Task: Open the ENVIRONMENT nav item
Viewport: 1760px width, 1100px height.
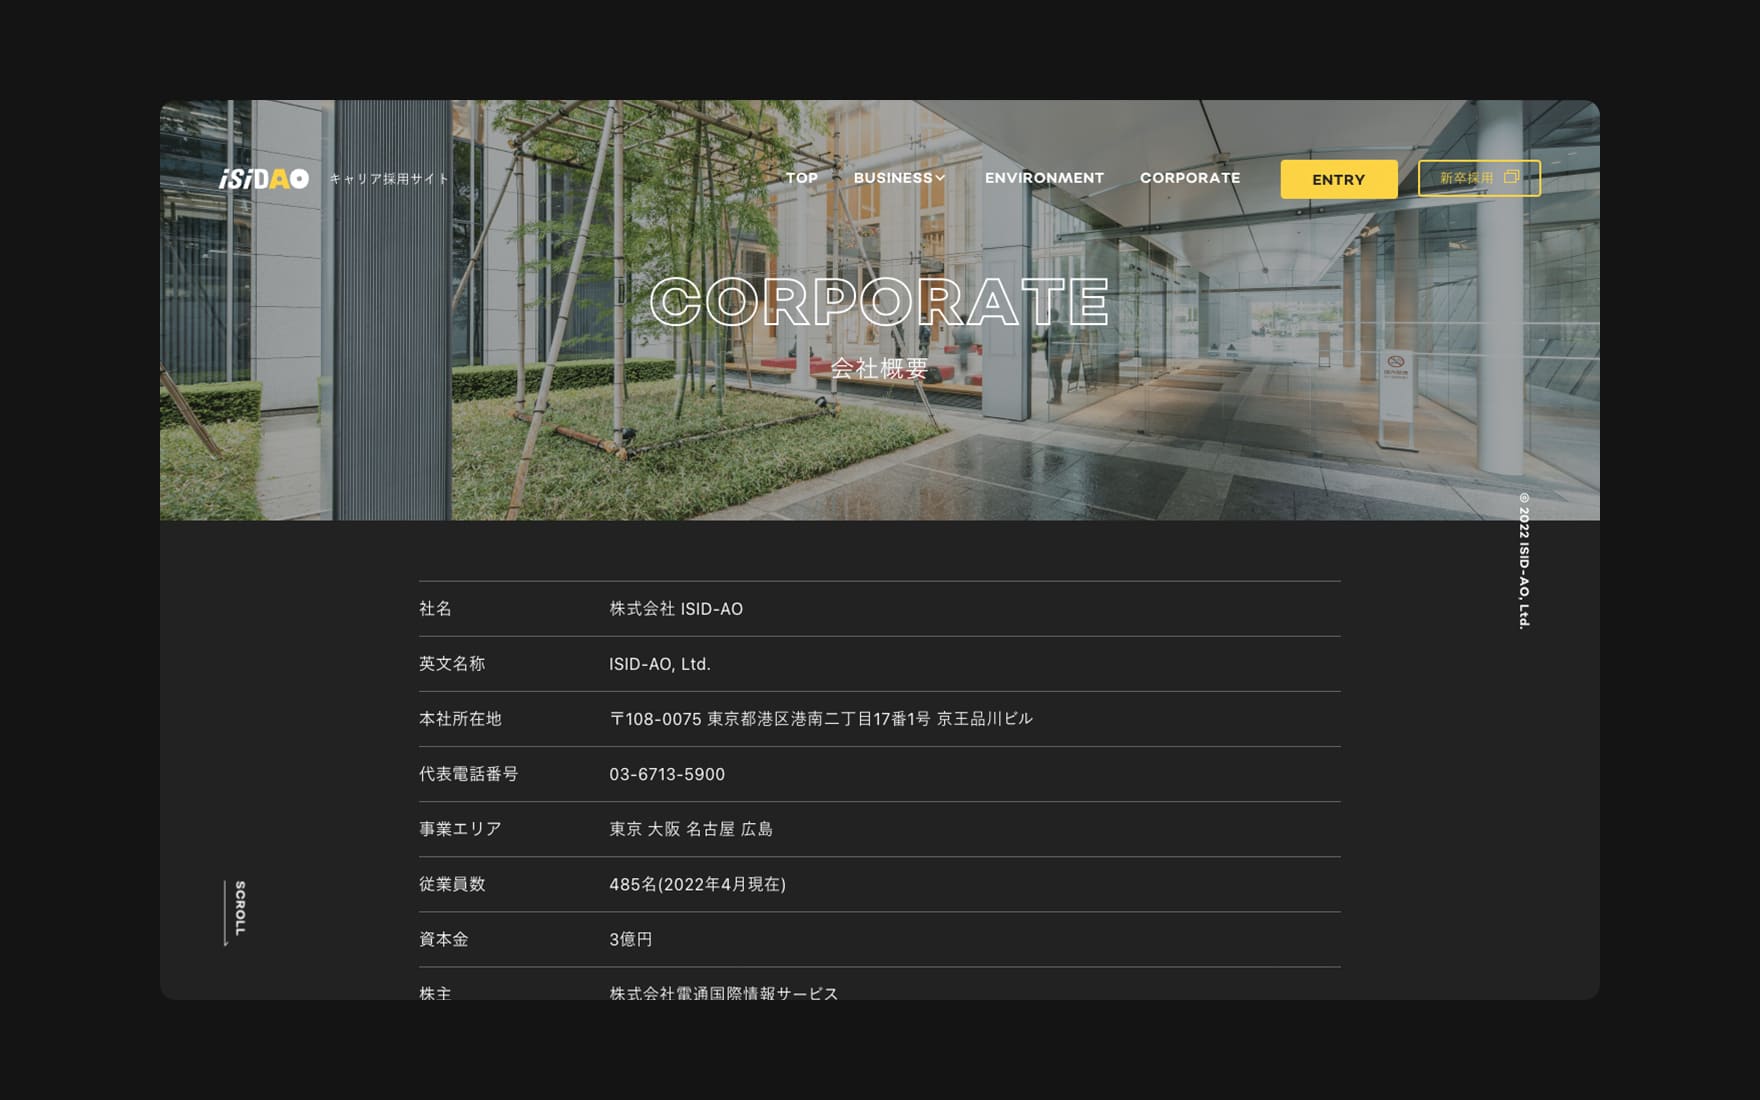Action: (x=1044, y=178)
